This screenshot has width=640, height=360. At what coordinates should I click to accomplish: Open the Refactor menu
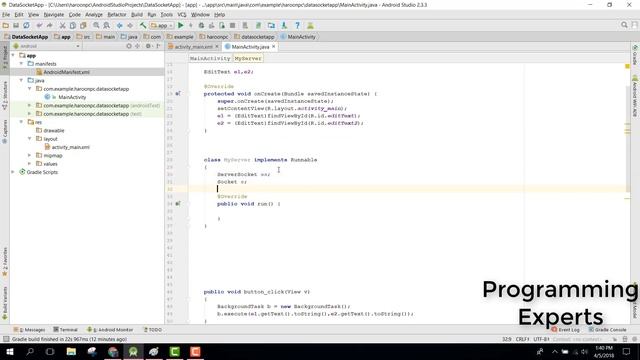[x=117, y=15]
